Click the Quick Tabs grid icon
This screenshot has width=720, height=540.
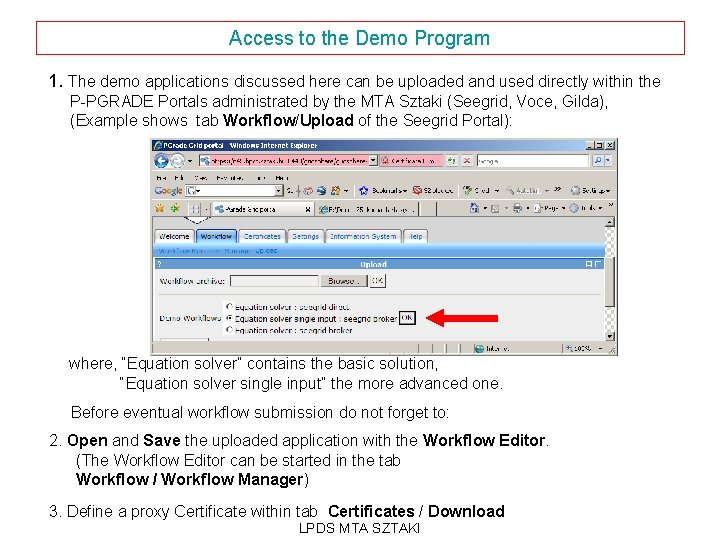tap(194, 209)
